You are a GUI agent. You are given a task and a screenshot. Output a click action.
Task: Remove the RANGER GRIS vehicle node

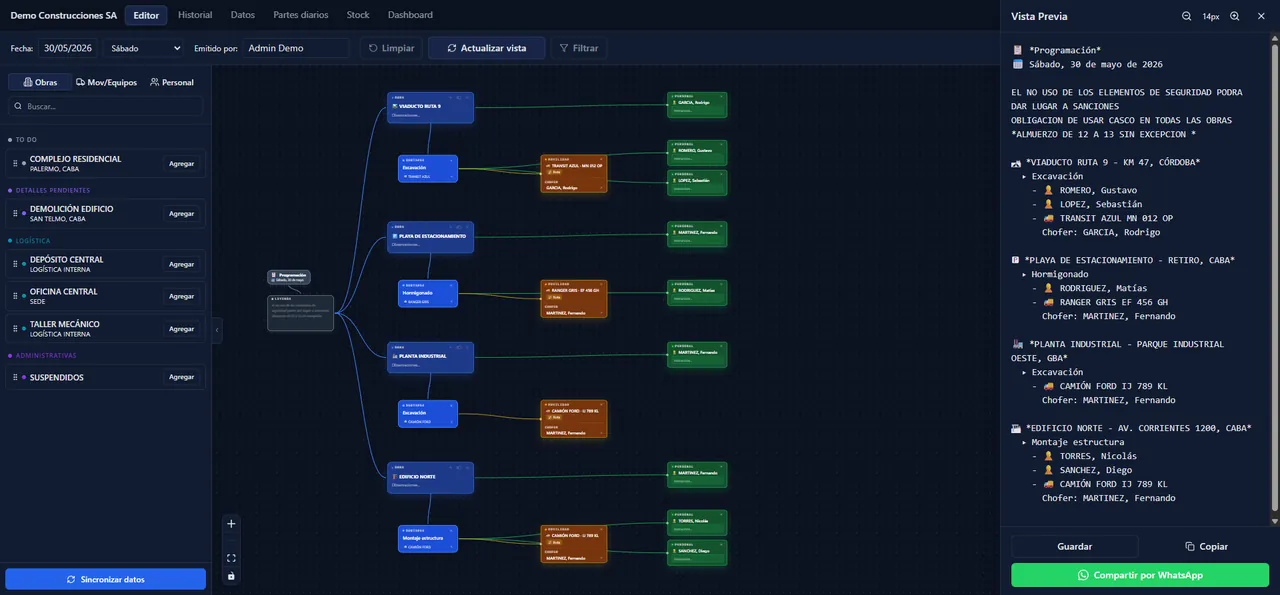click(601, 284)
